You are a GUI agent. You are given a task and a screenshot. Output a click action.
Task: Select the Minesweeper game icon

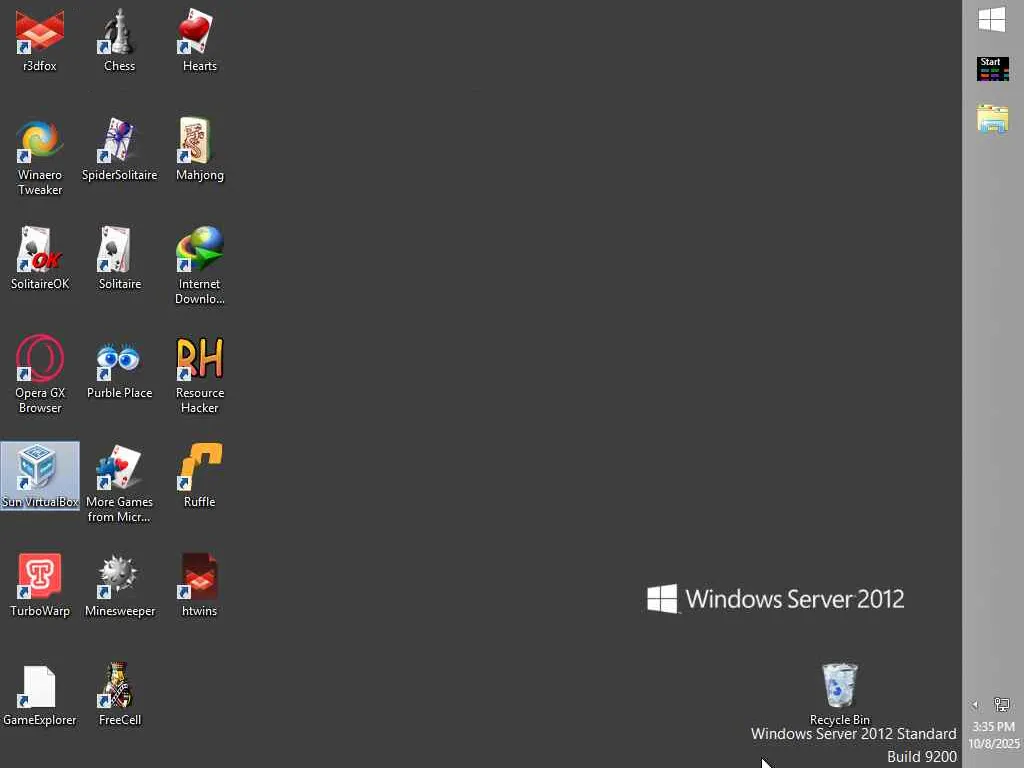pos(120,585)
